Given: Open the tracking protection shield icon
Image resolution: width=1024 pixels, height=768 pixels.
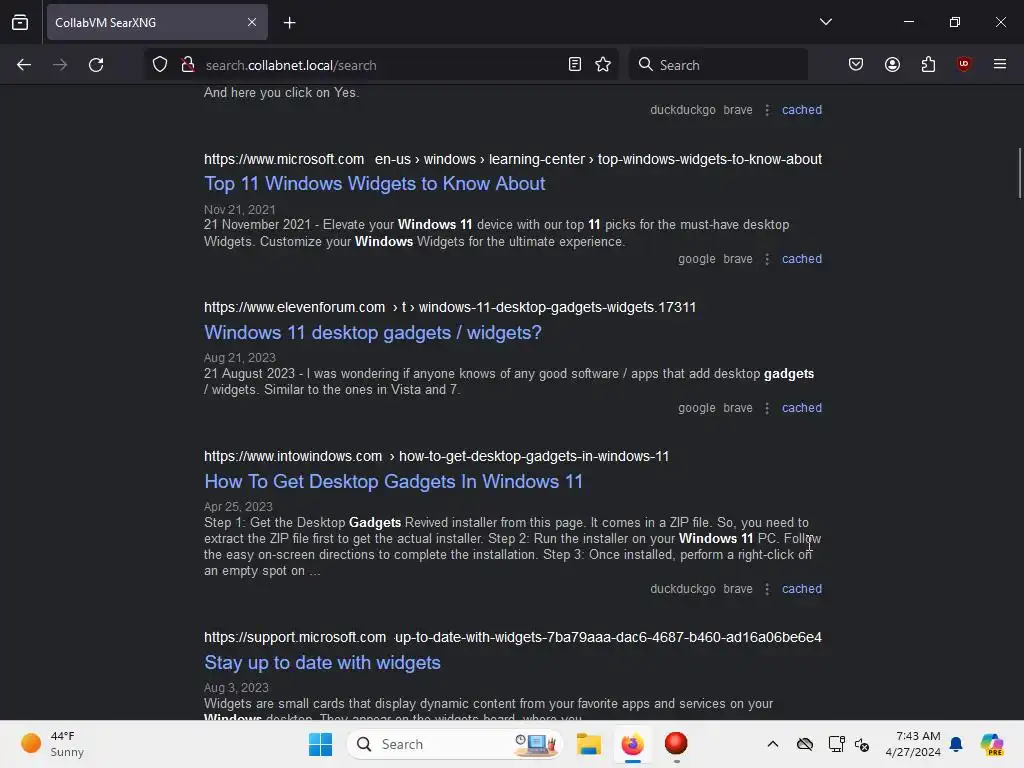Looking at the screenshot, I should 160,65.
